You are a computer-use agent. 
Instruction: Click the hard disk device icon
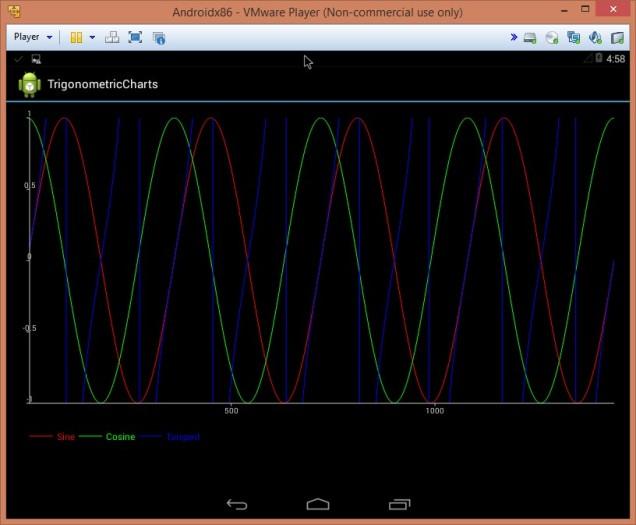pos(530,37)
